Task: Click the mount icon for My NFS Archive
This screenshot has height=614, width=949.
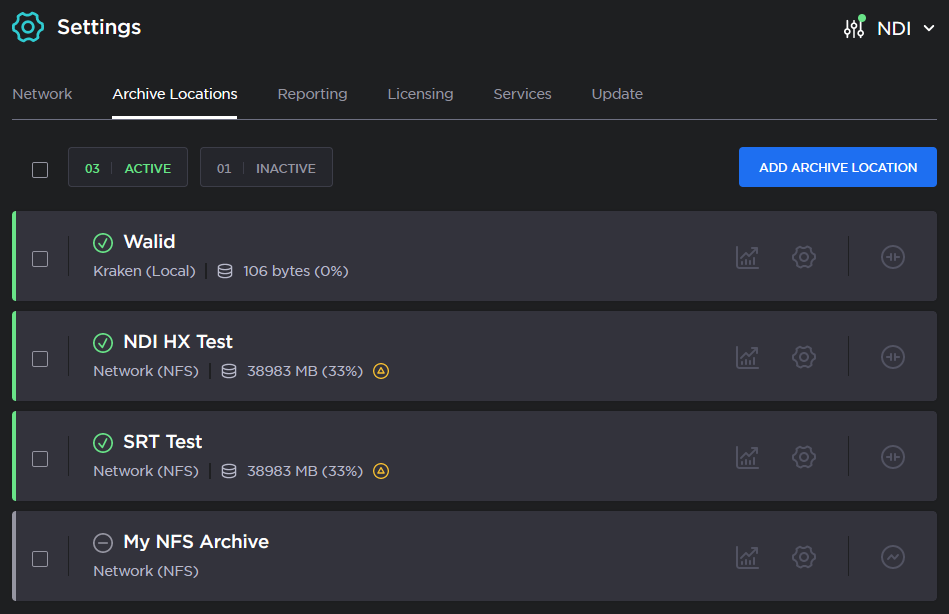Action: tap(892, 557)
